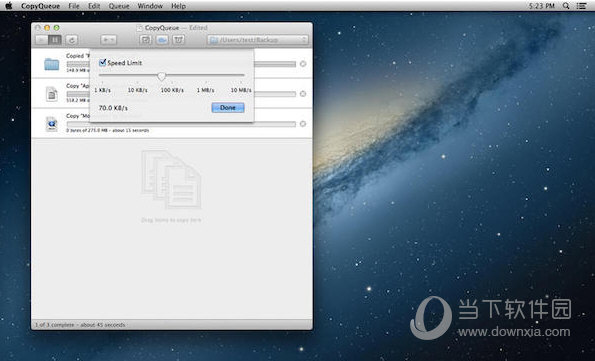Click the "10 MB/s" slider label
Image resolution: width=595 pixels, height=361 pixels.
coord(241,90)
